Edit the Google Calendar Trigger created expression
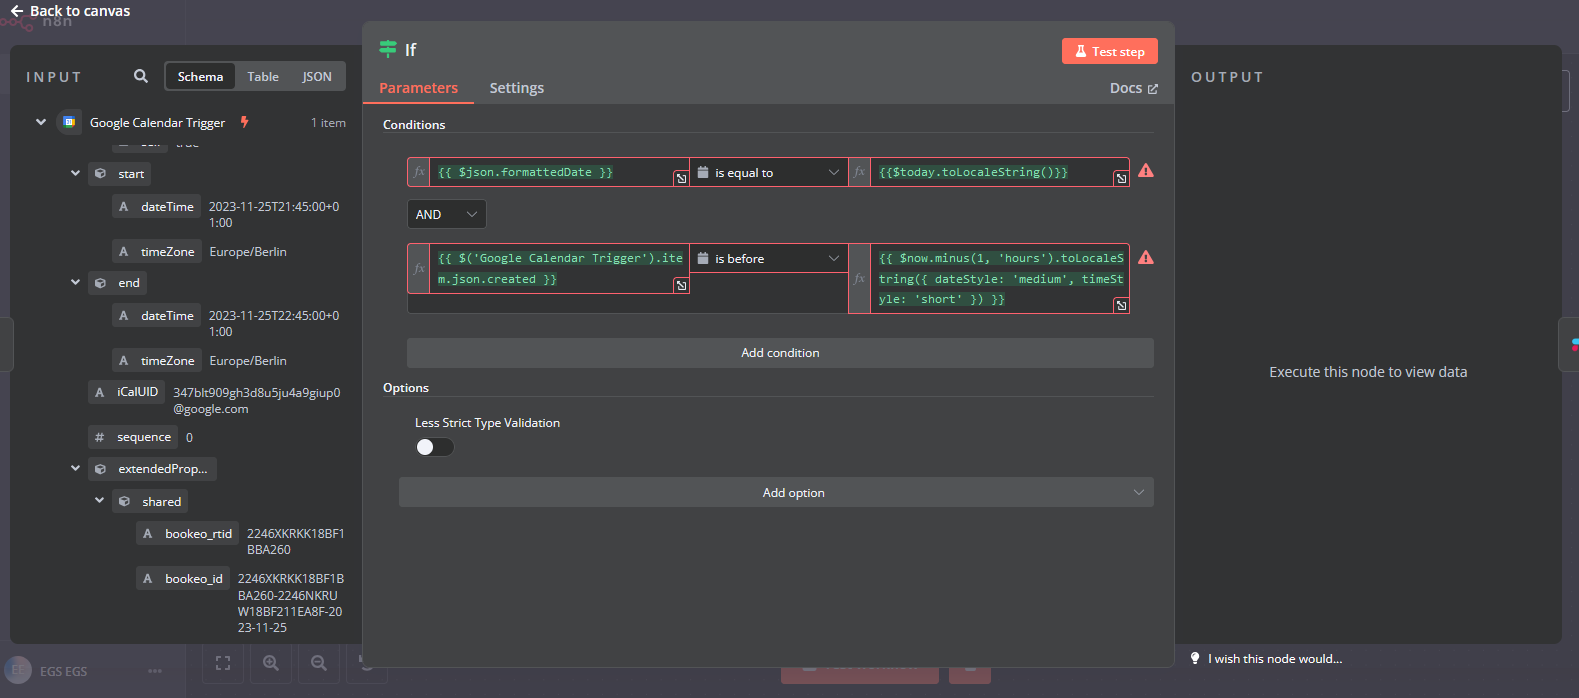This screenshot has height=698, width=1579. tap(560, 268)
